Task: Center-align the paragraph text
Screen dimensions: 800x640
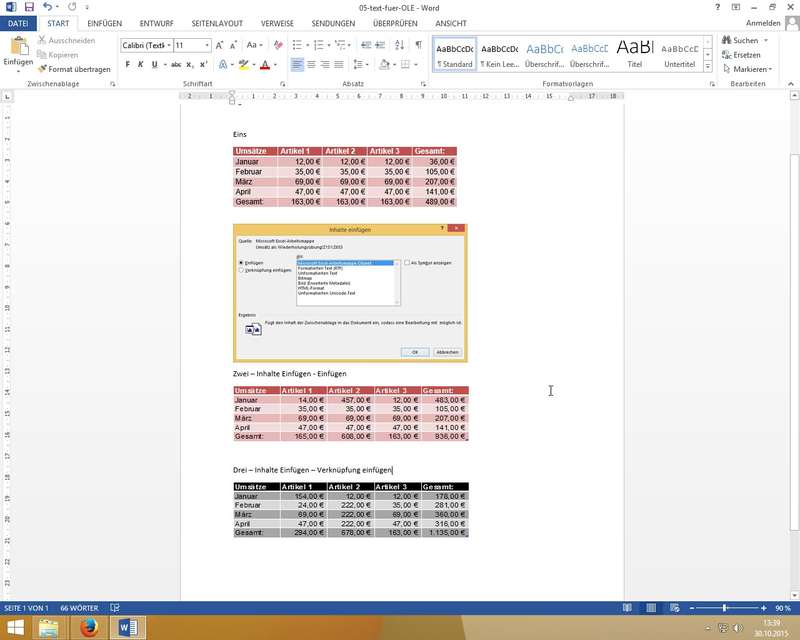Action: tap(312, 64)
